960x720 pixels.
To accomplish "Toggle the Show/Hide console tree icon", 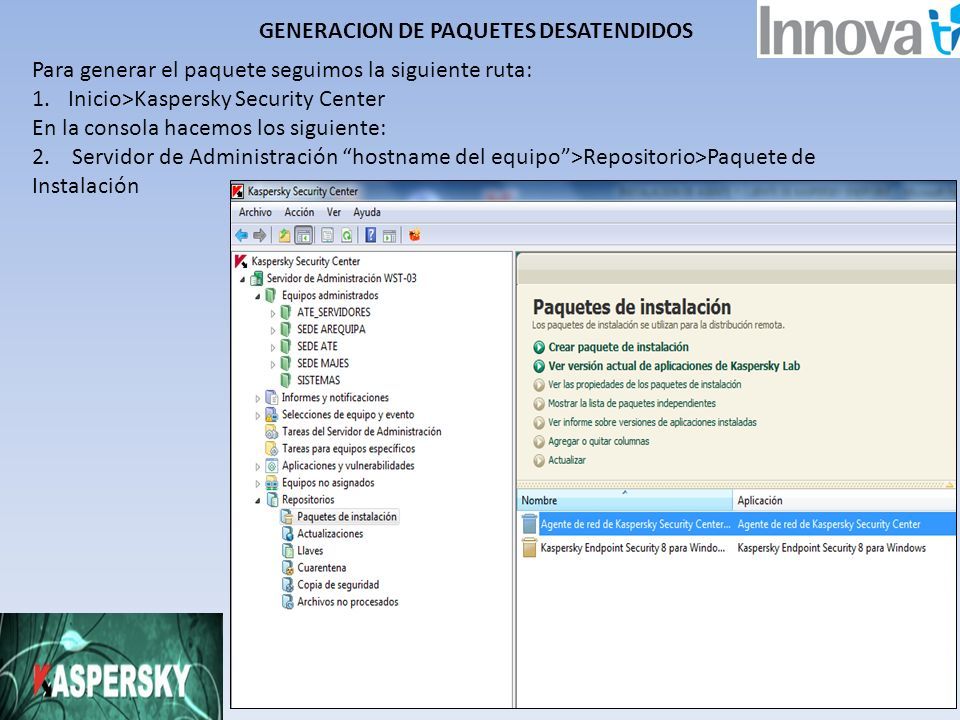I will pyautogui.click(x=304, y=235).
